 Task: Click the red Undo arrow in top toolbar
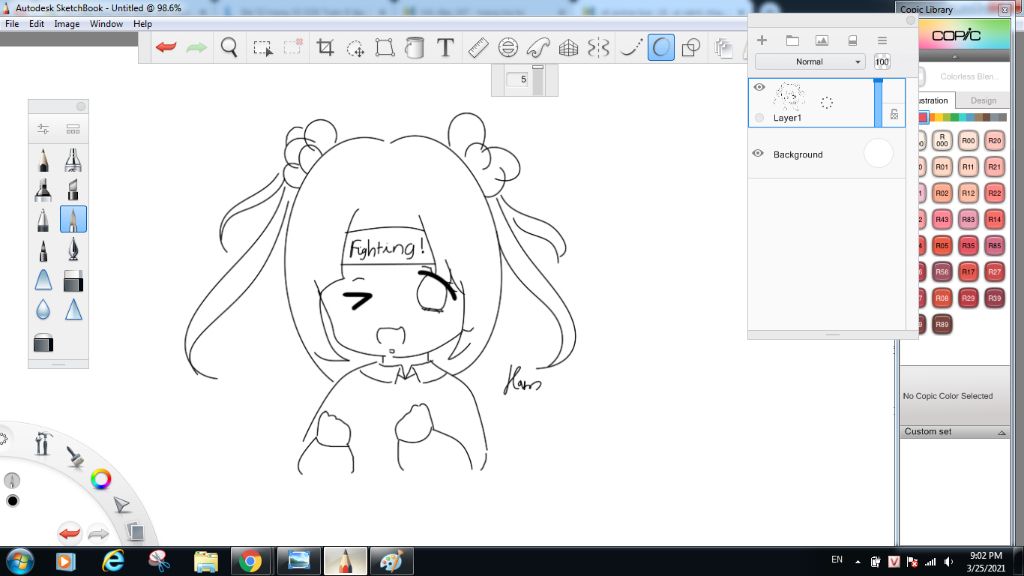(166, 47)
